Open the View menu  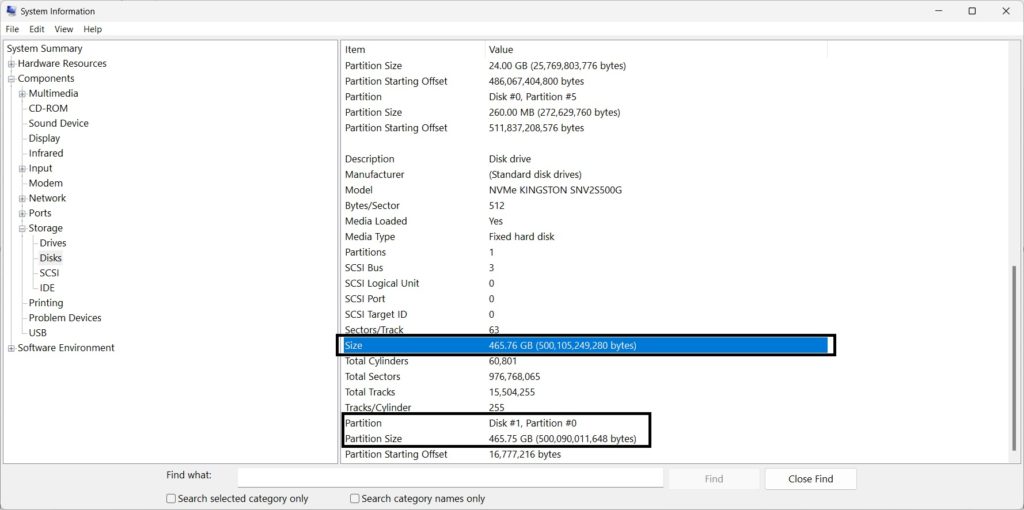tap(64, 29)
